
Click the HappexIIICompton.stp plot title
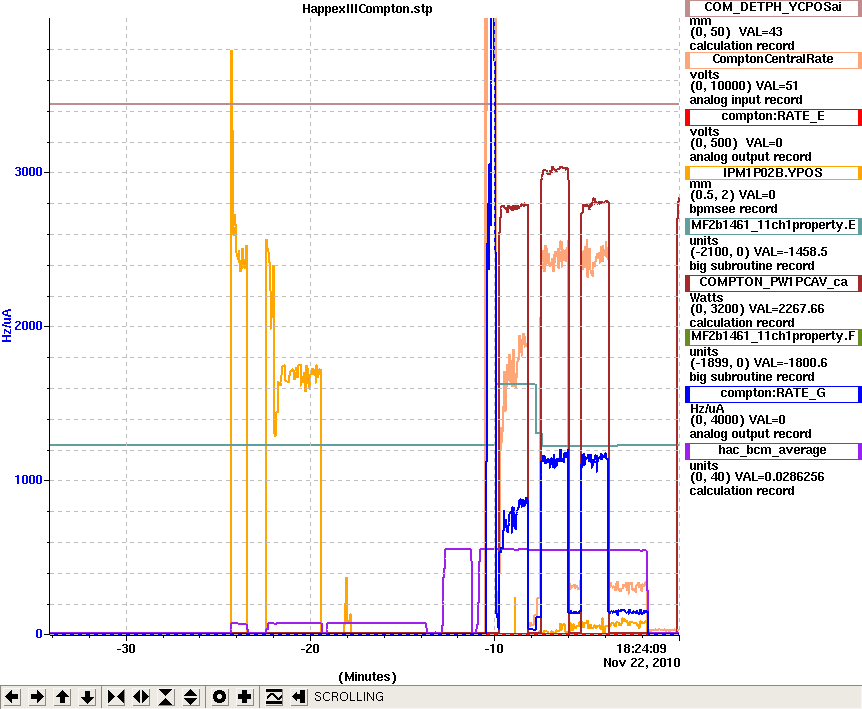367,9
